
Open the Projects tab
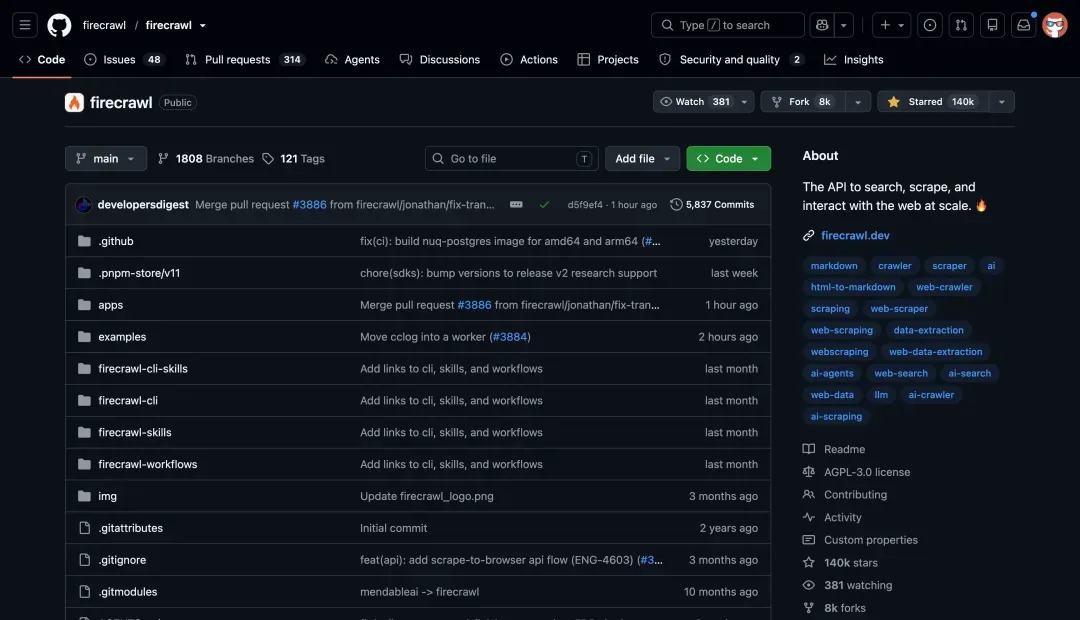(608, 60)
